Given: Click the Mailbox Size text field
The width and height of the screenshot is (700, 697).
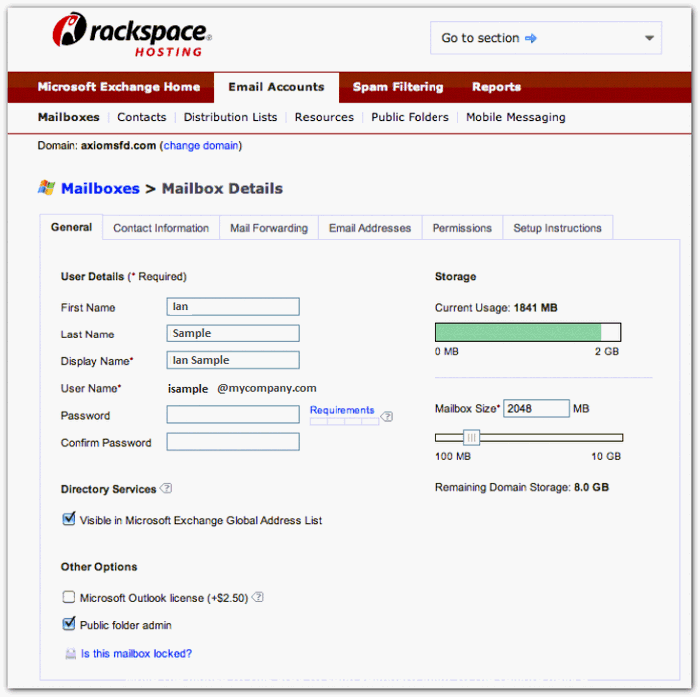Looking at the screenshot, I should tap(536, 408).
